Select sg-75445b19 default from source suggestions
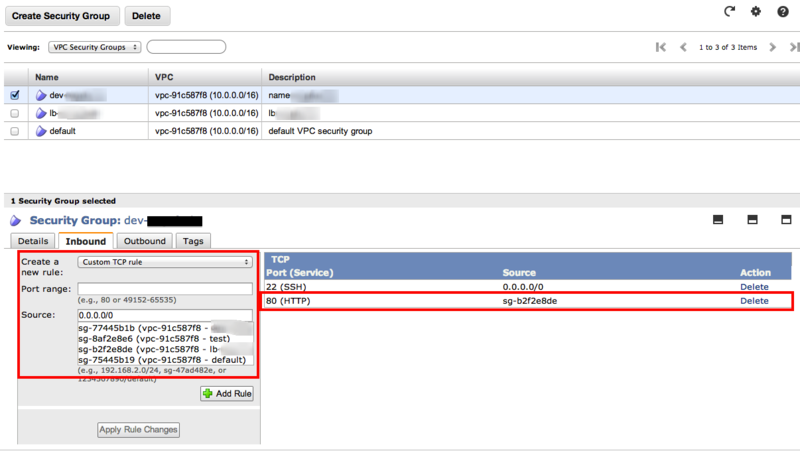Viewport: 800px width, 451px height. click(x=165, y=360)
